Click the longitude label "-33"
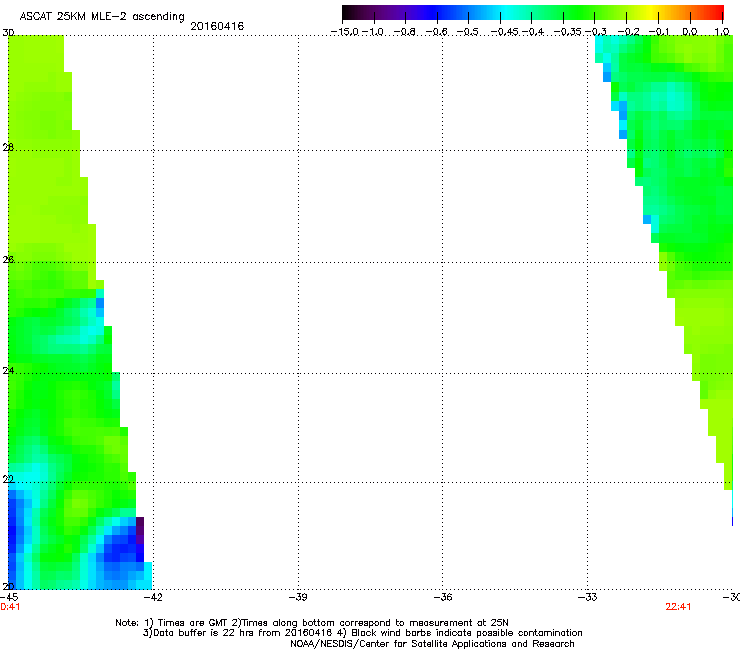Viewport: 740px width, 650px height. 588,597
